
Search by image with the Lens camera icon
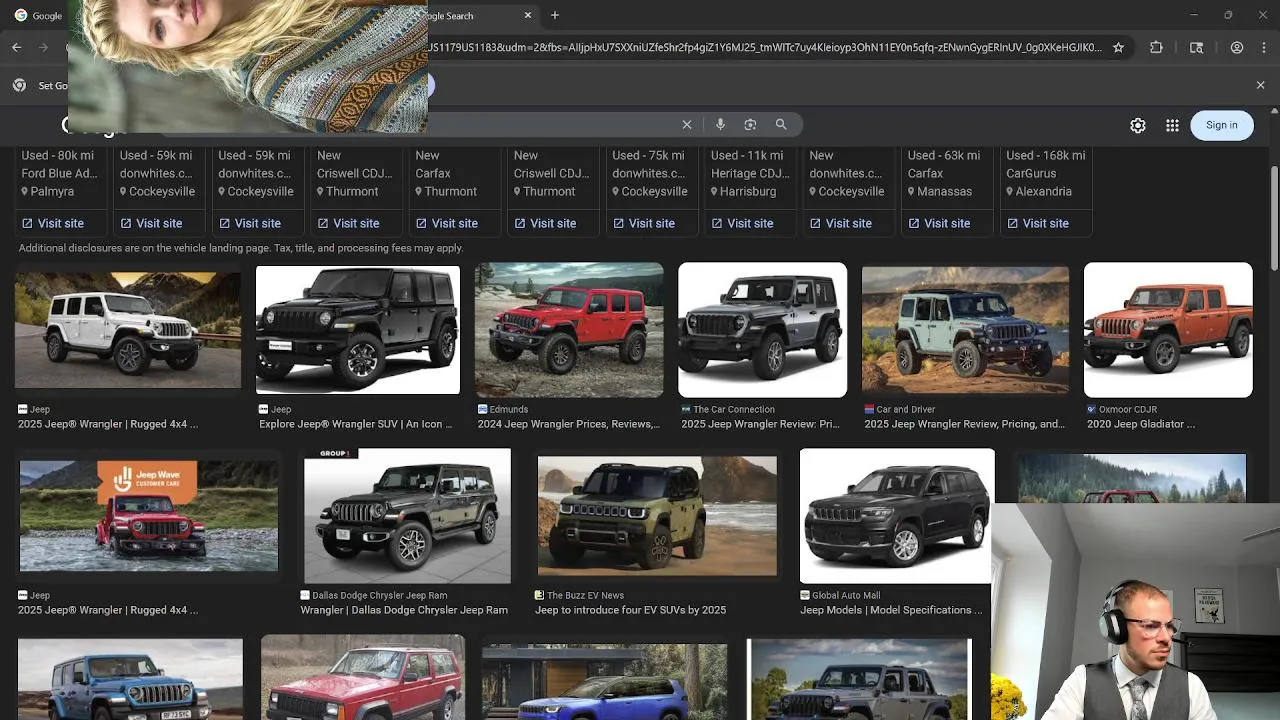[x=750, y=125]
